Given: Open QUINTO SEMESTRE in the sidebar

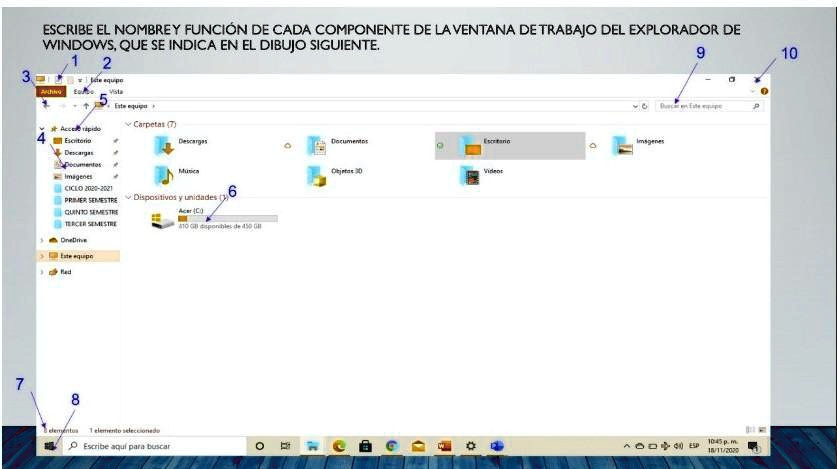Looking at the screenshot, I should (x=91, y=212).
